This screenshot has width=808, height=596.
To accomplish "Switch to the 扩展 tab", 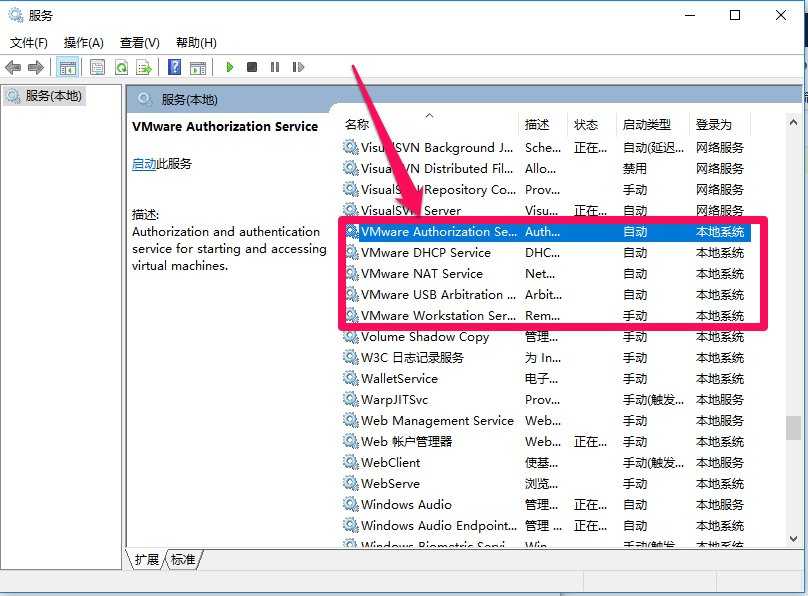I will pyautogui.click(x=146, y=559).
